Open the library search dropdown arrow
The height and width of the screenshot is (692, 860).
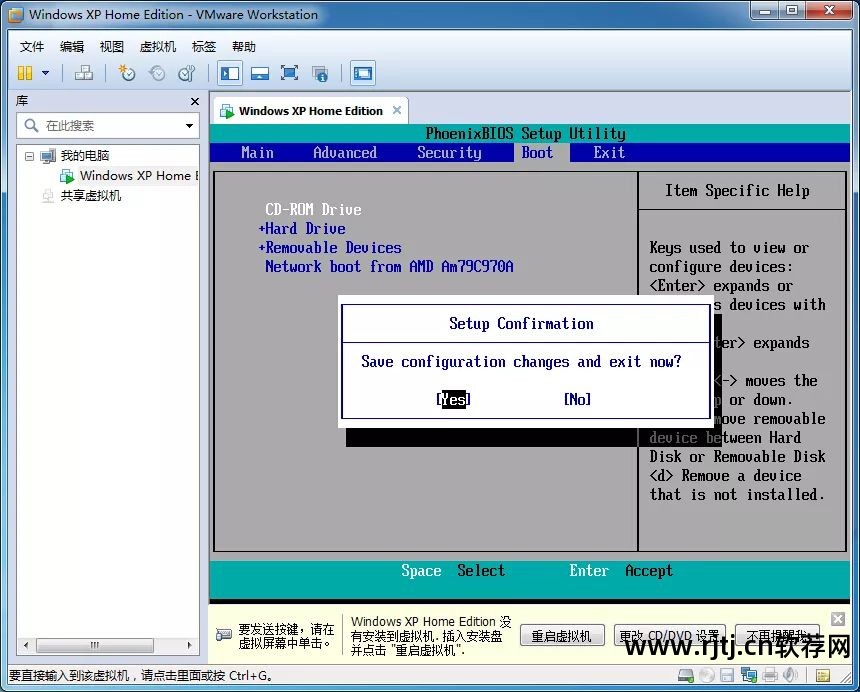pos(189,126)
